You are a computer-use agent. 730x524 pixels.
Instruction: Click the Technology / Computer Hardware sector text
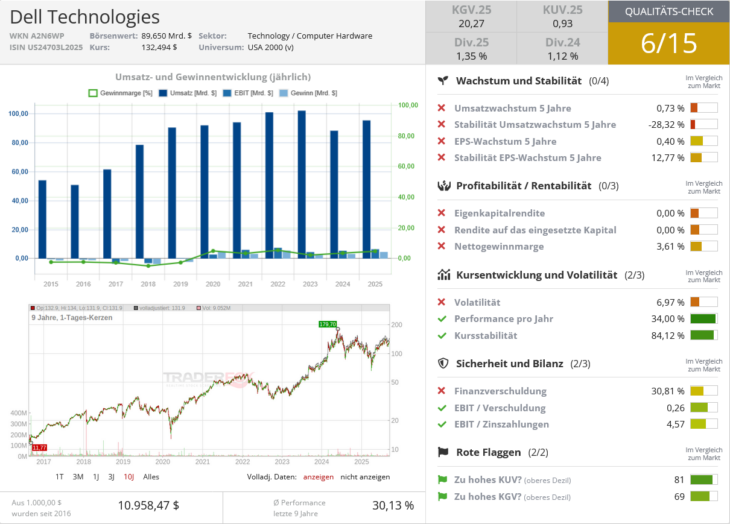pos(310,36)
